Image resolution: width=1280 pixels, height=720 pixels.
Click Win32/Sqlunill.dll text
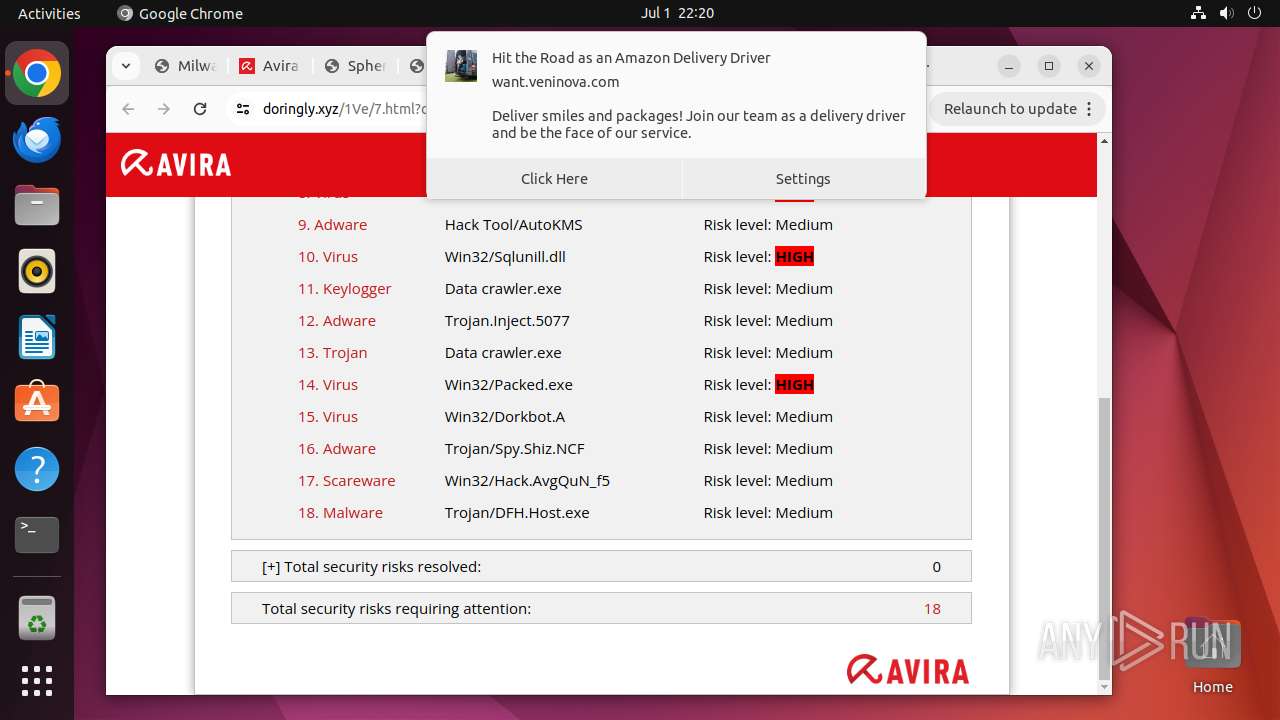[505, 257]
